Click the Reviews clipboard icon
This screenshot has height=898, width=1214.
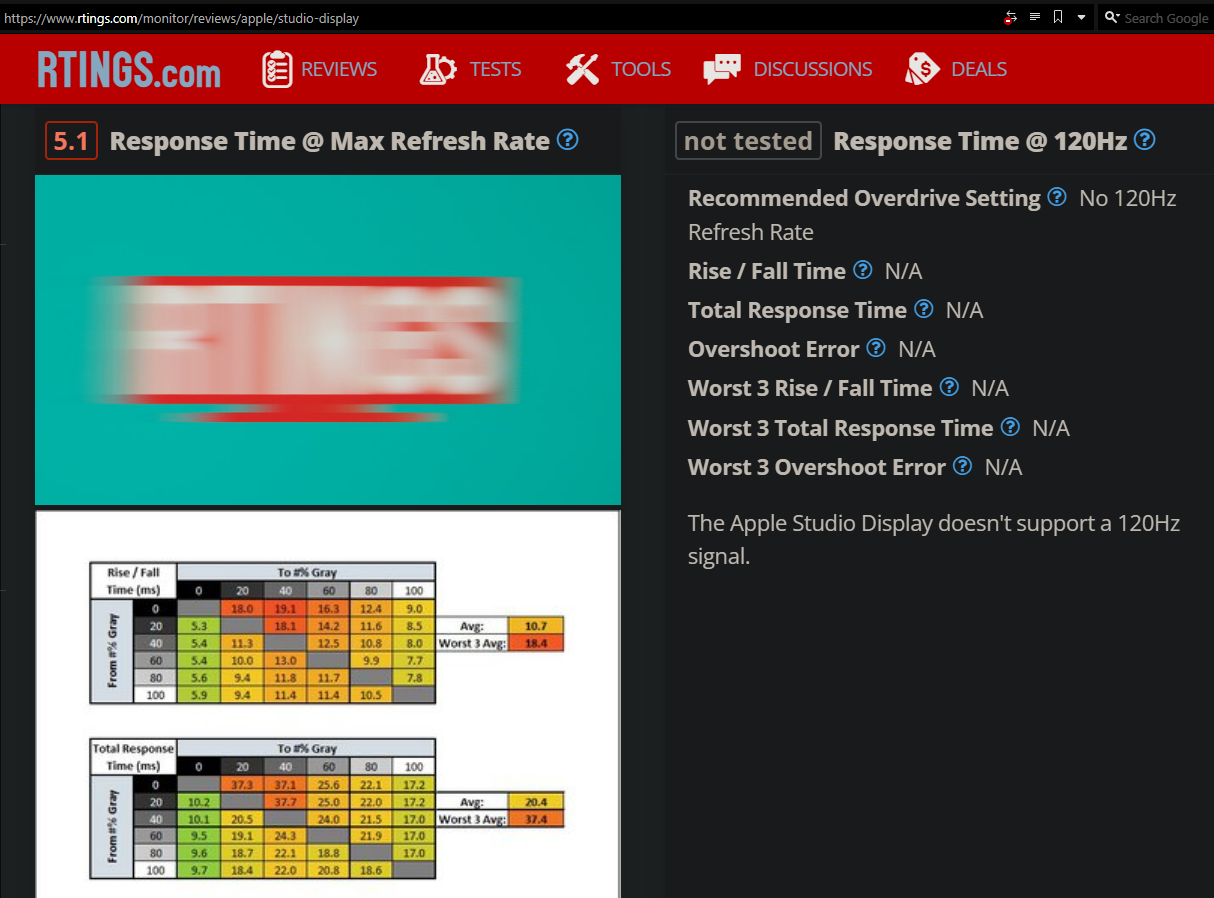tap(277, 69)
